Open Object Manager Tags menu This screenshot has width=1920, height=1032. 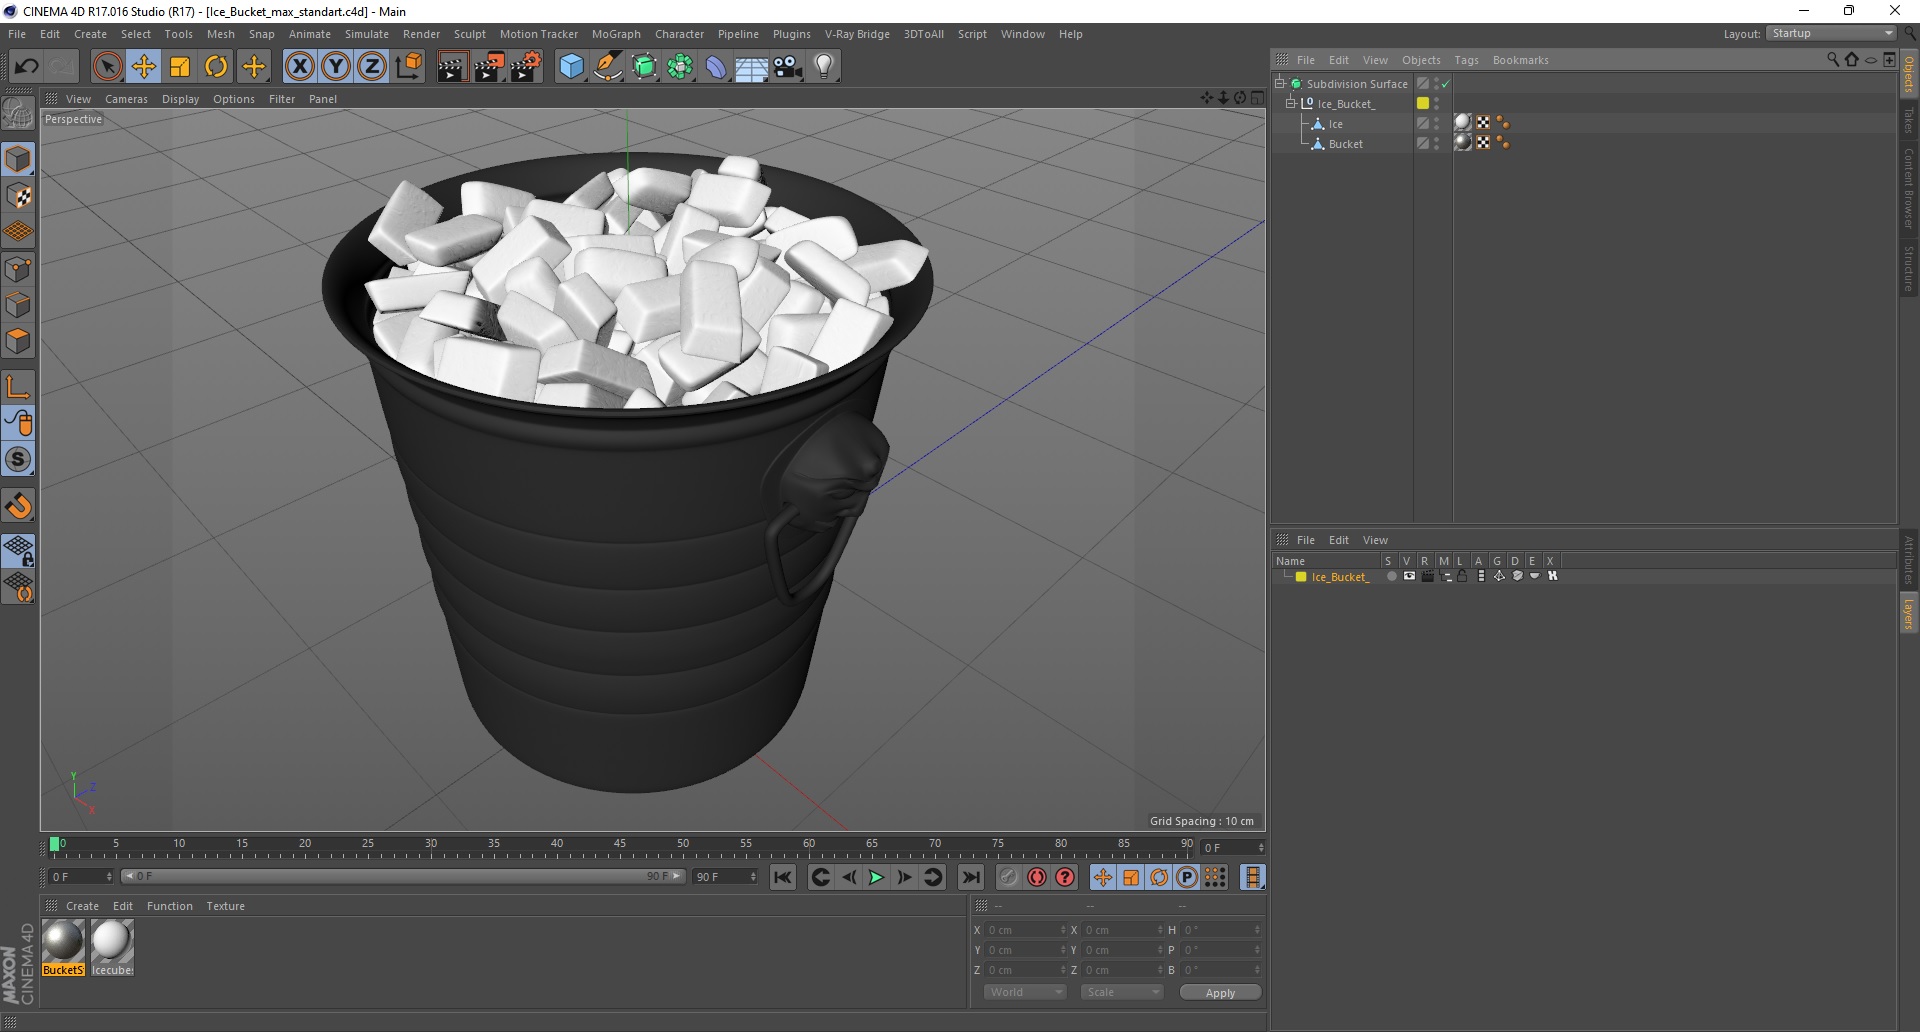(x=1466, y=60)
